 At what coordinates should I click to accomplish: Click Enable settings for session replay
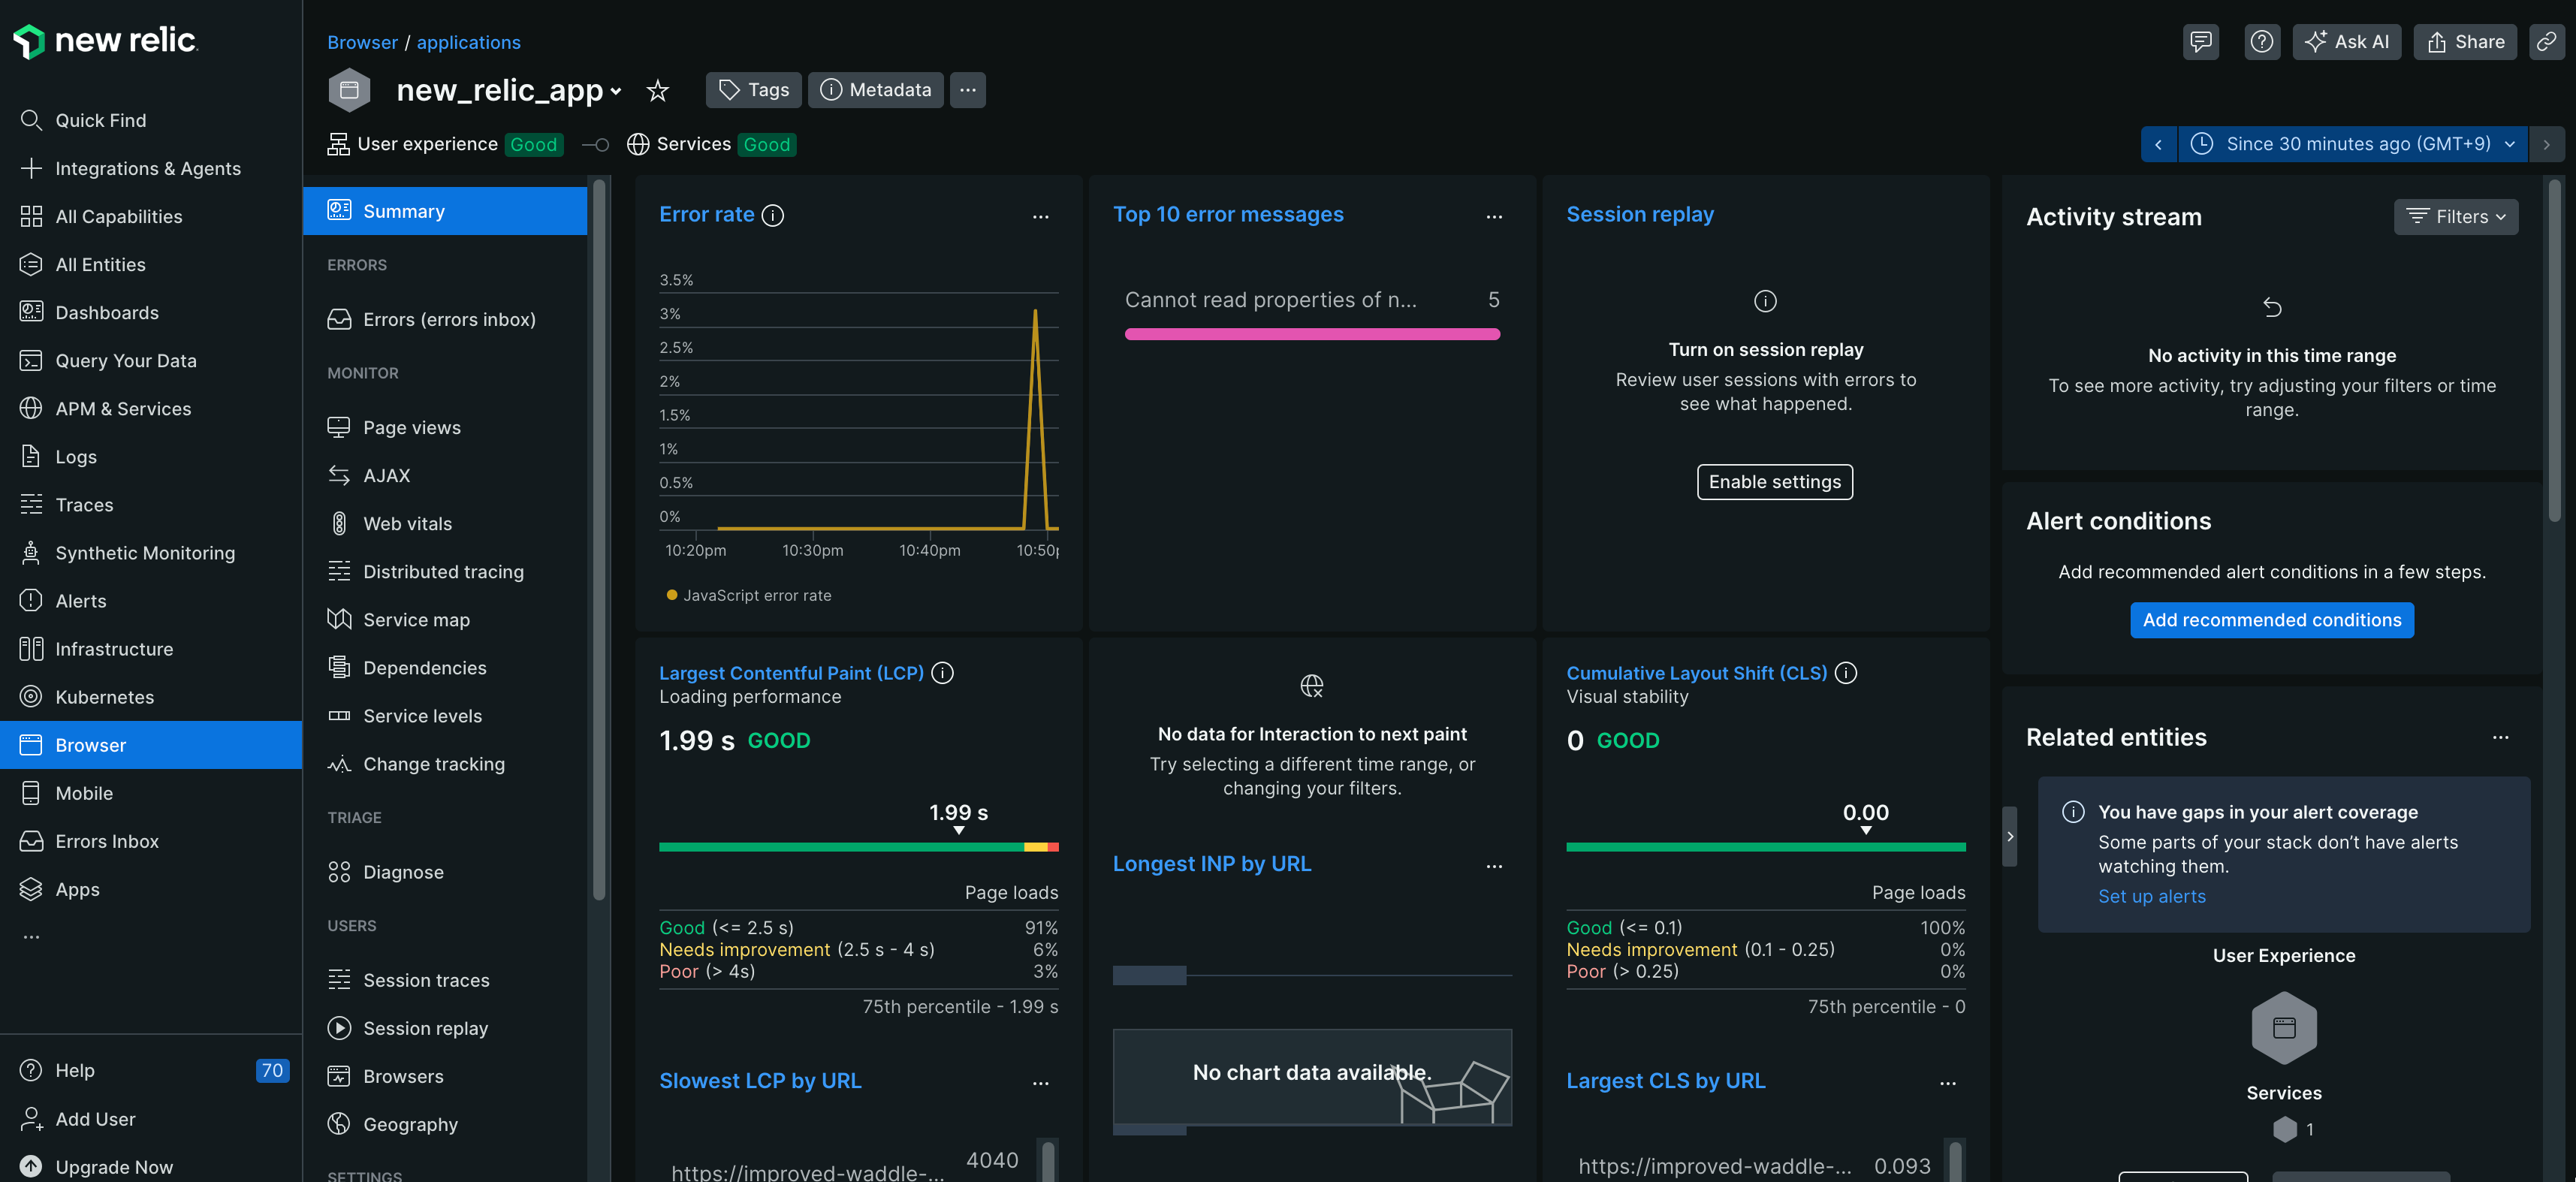click(x=1774, y=481)
